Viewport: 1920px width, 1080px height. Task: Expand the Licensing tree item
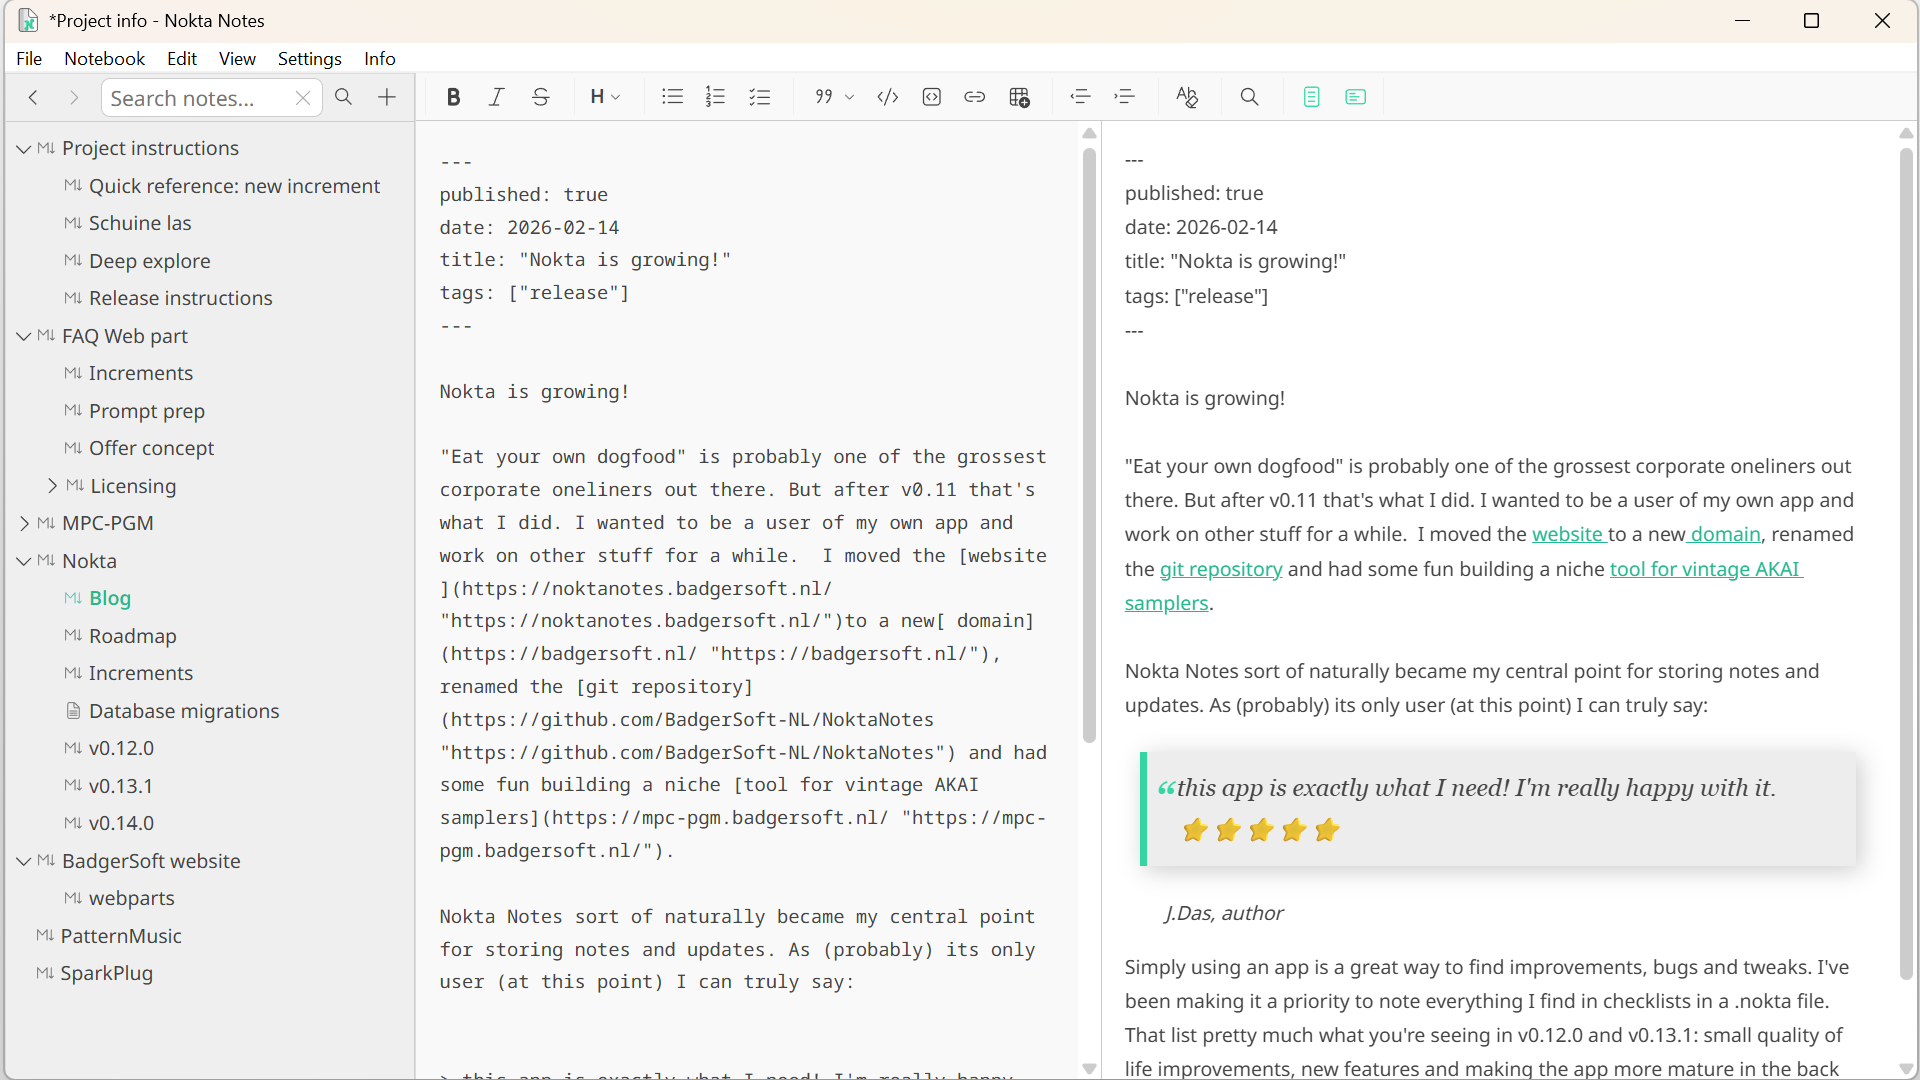tap(54, 486)
